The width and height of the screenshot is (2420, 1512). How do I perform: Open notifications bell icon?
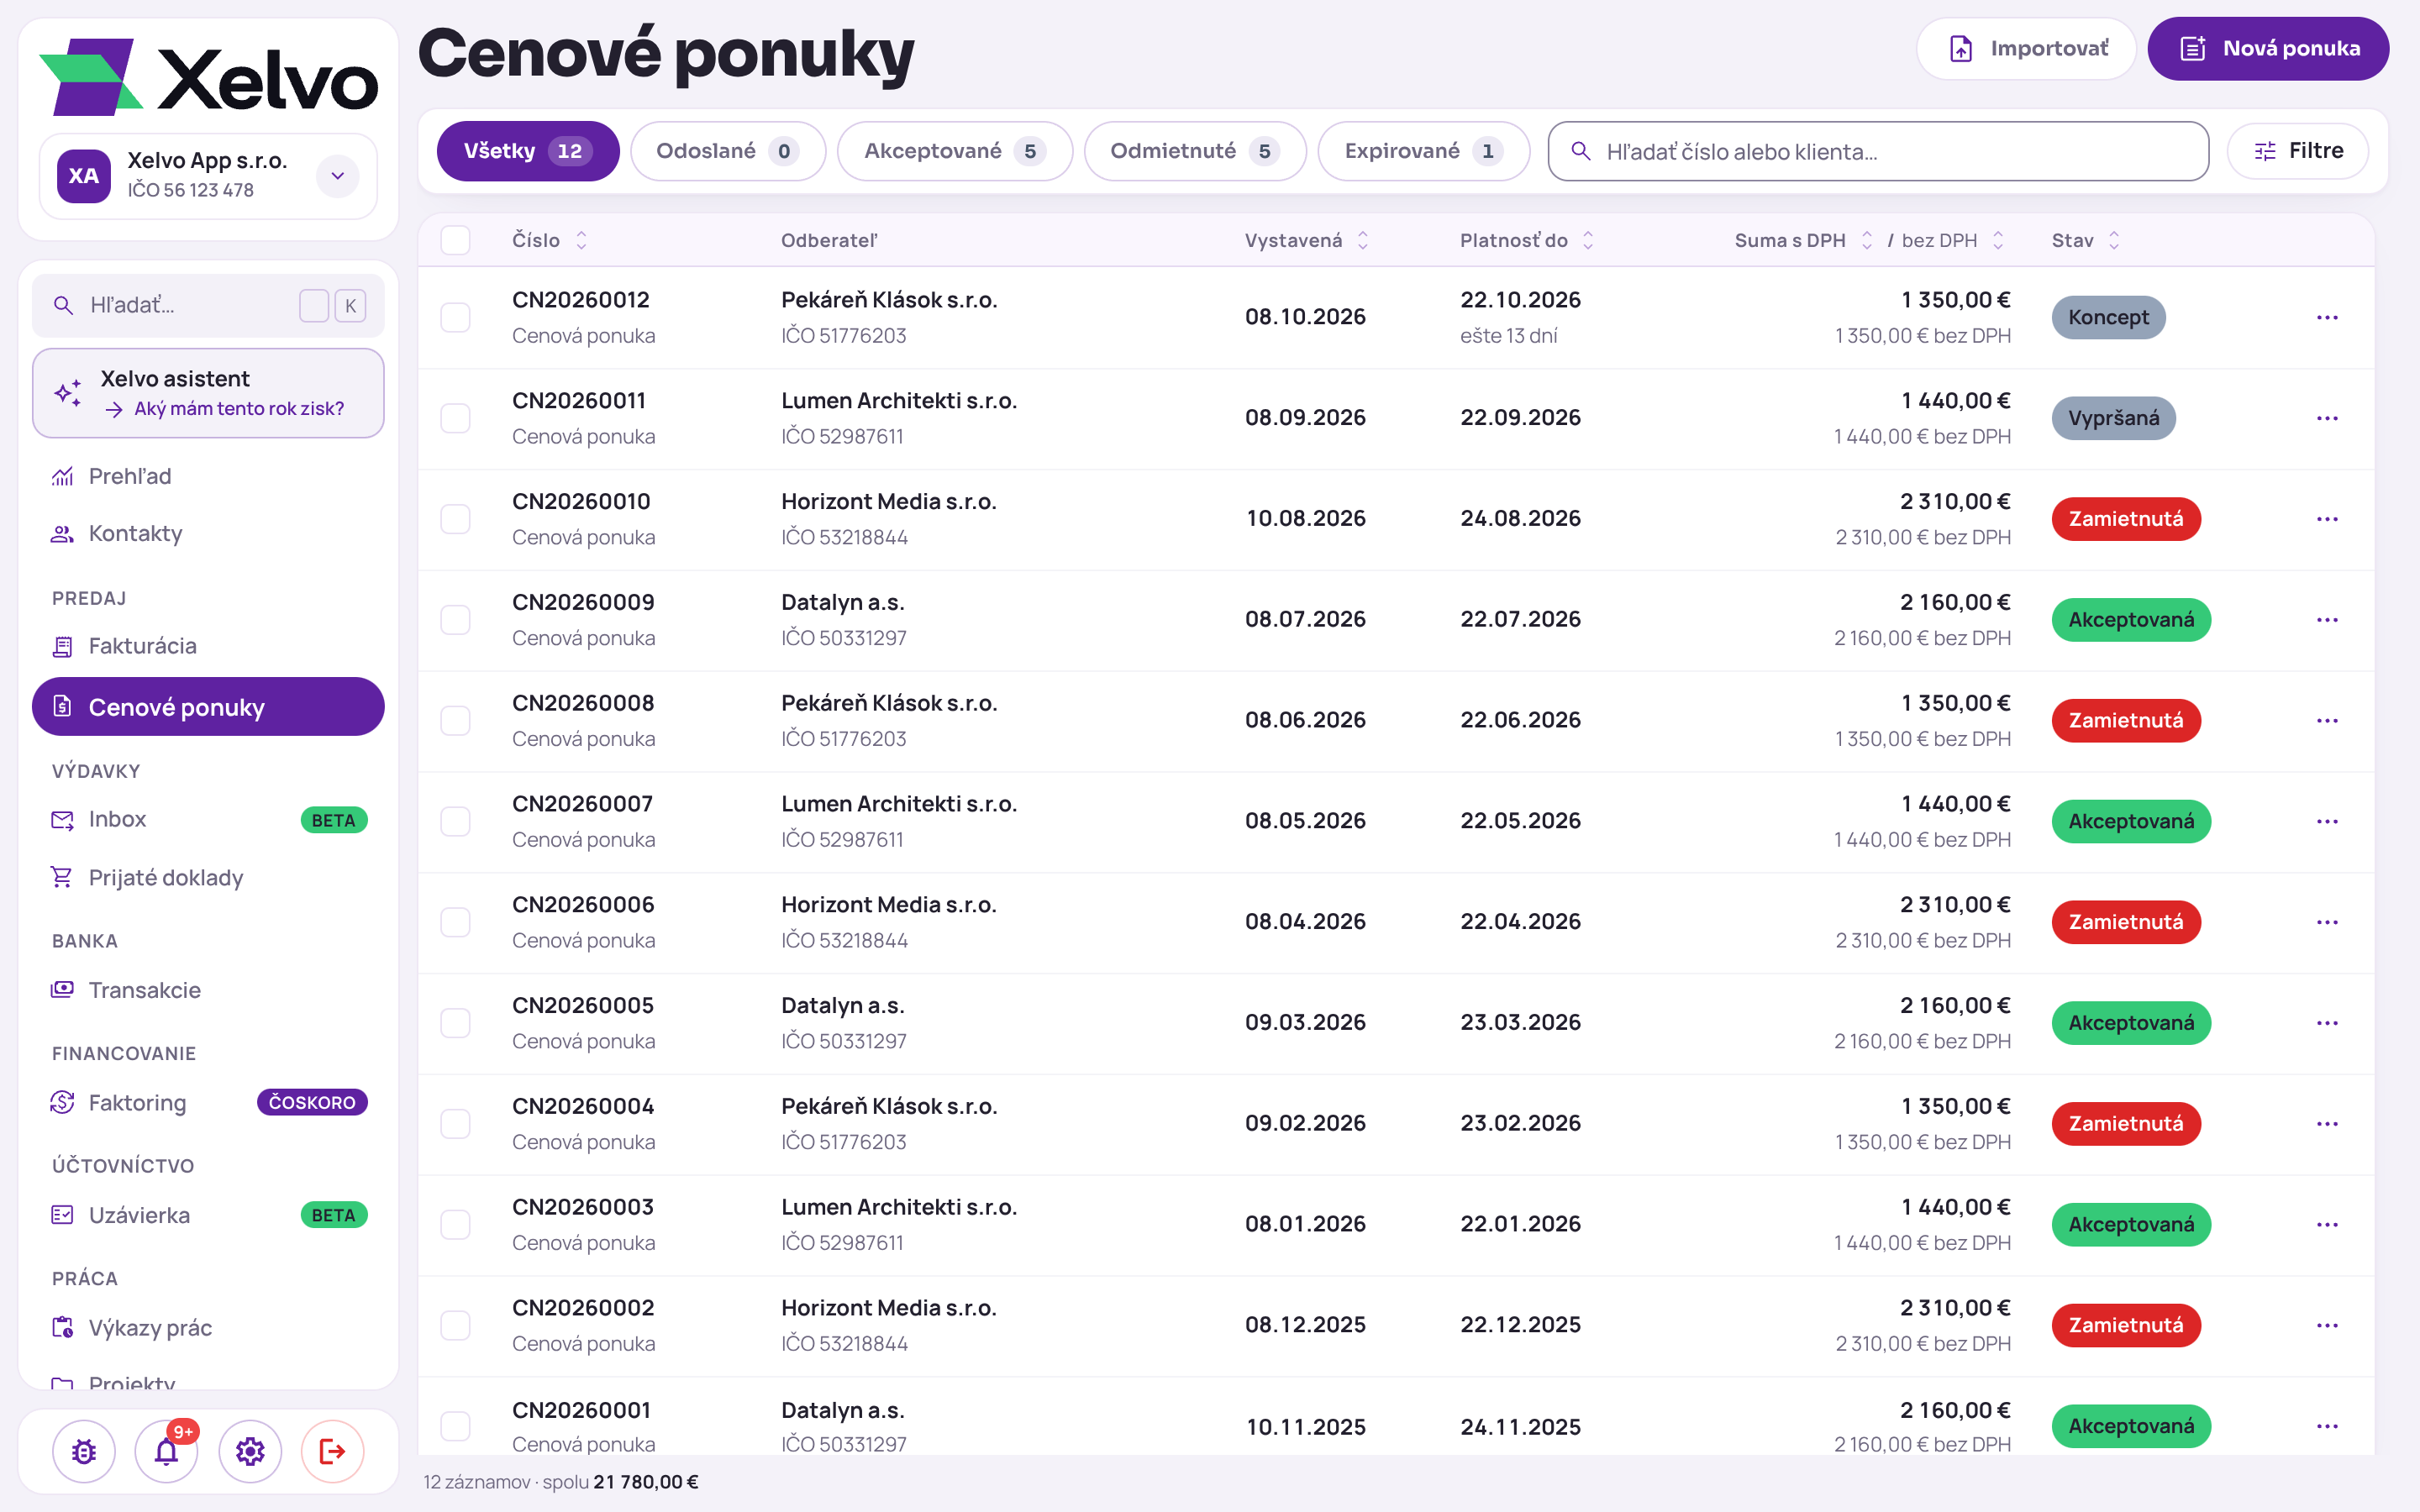pos(167,1451)
